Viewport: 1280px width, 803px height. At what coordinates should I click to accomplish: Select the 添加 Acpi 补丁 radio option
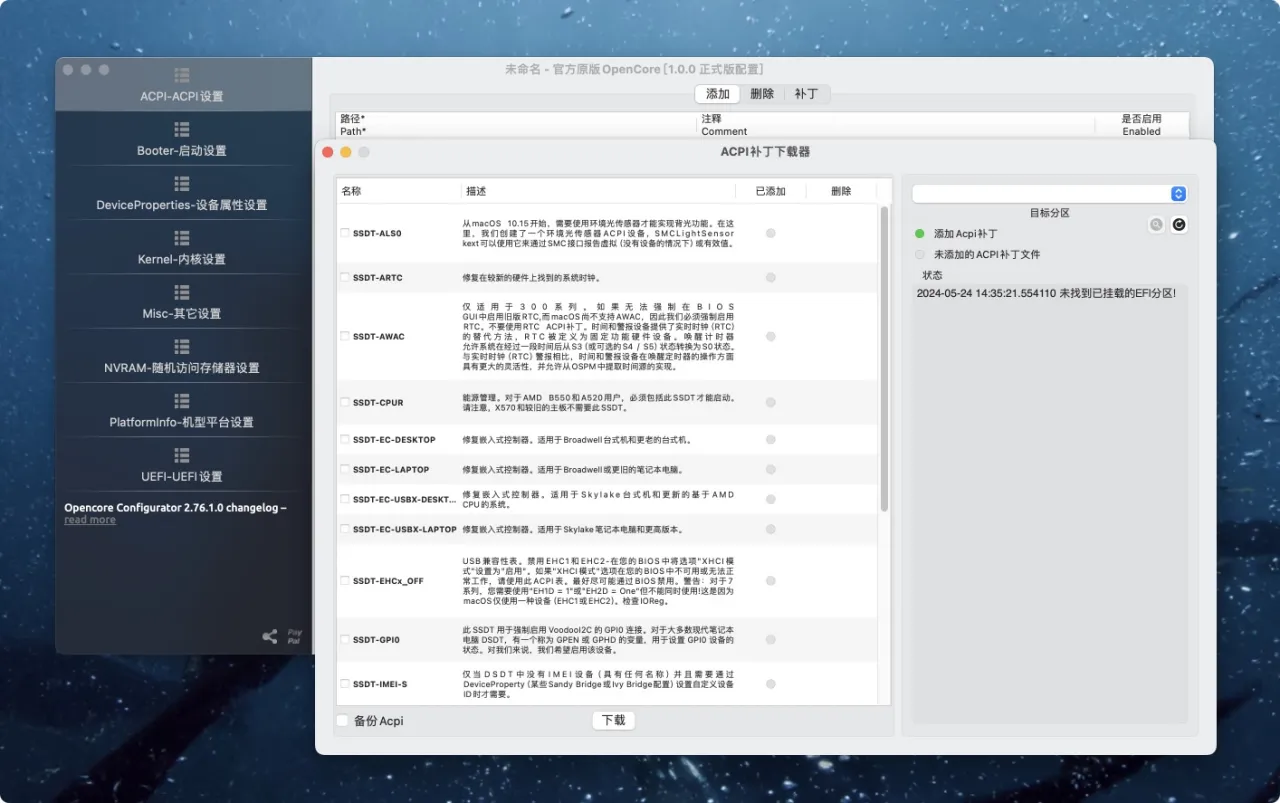[920, 233]
